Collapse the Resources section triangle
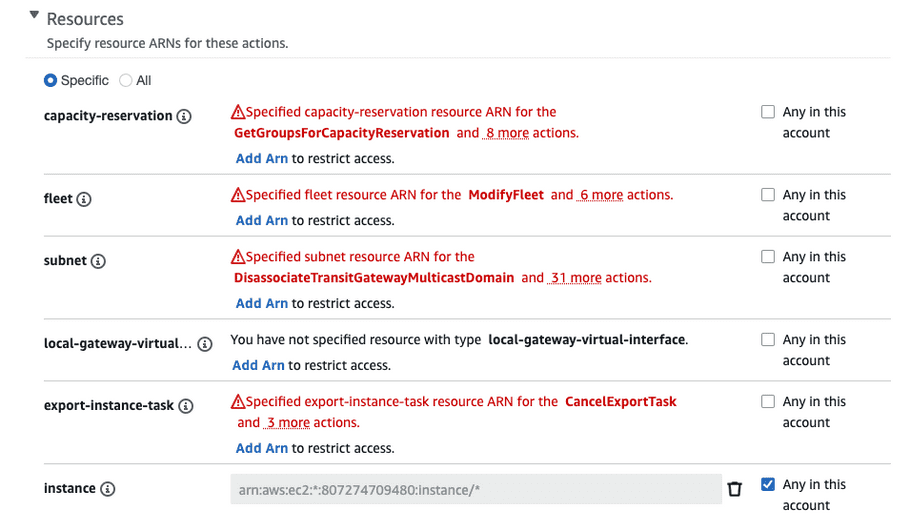Screen dimensions: 910x515 pos(34,15)
